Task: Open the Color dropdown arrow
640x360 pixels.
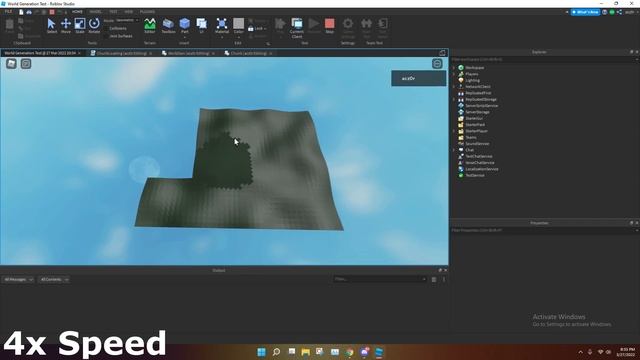Action: [x=238, y=37]
